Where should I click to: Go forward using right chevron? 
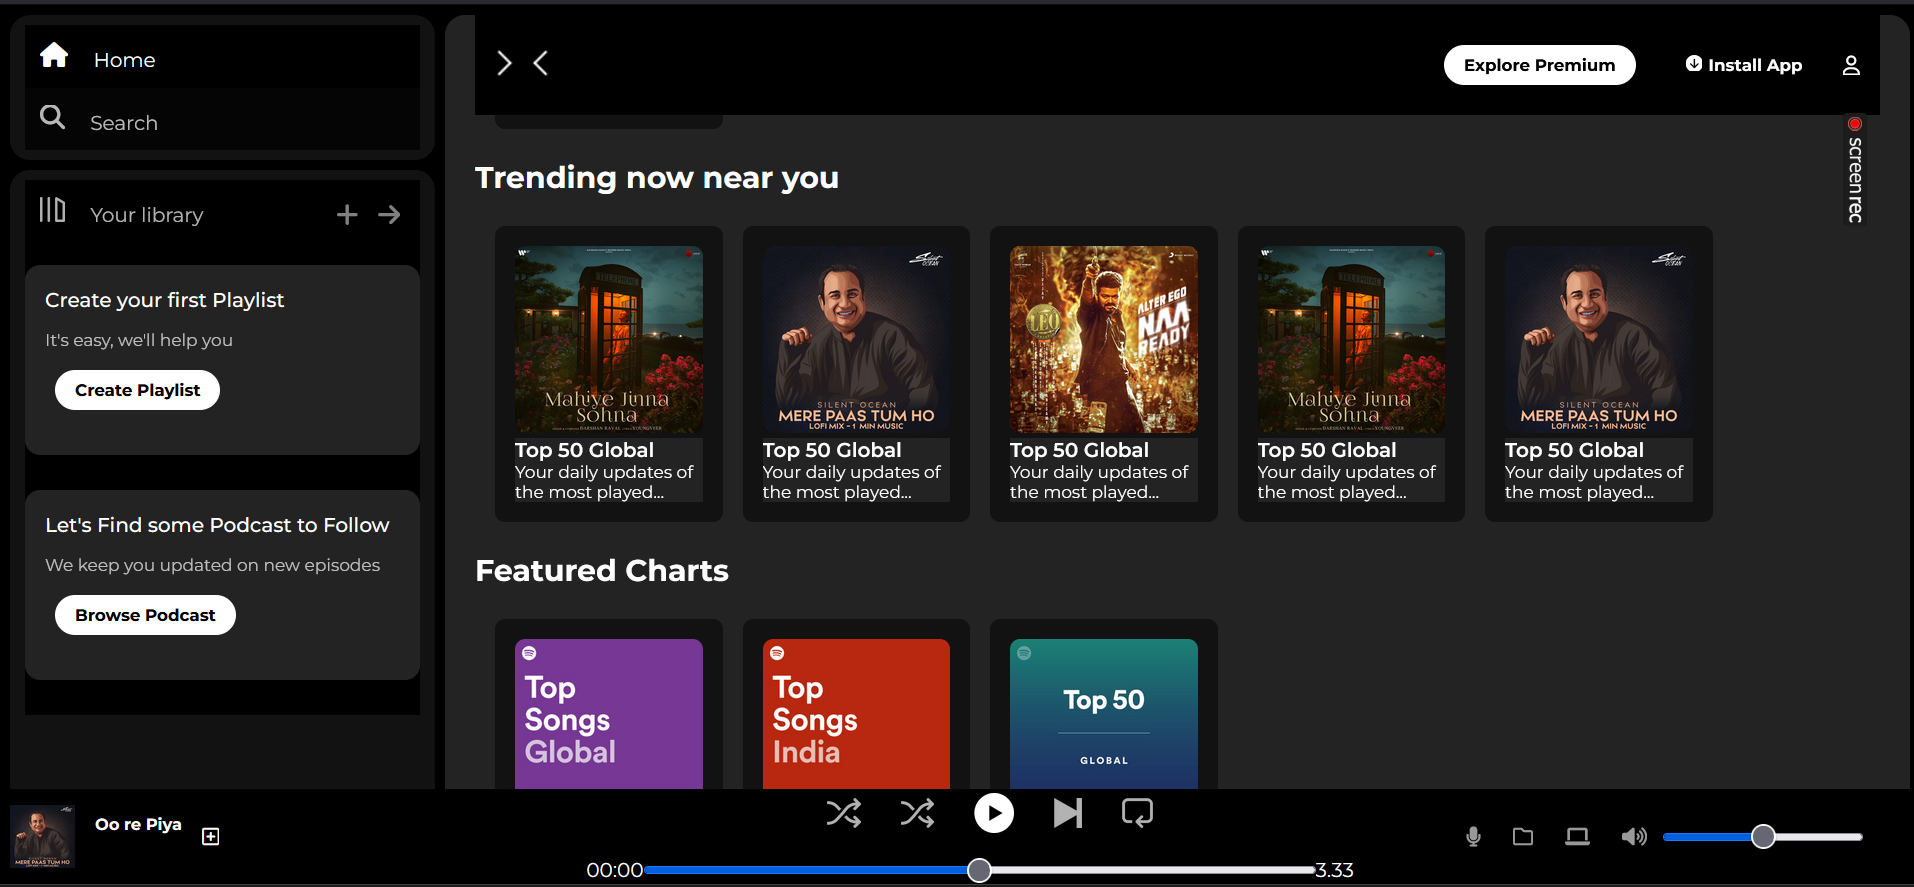tap(505, 63)
